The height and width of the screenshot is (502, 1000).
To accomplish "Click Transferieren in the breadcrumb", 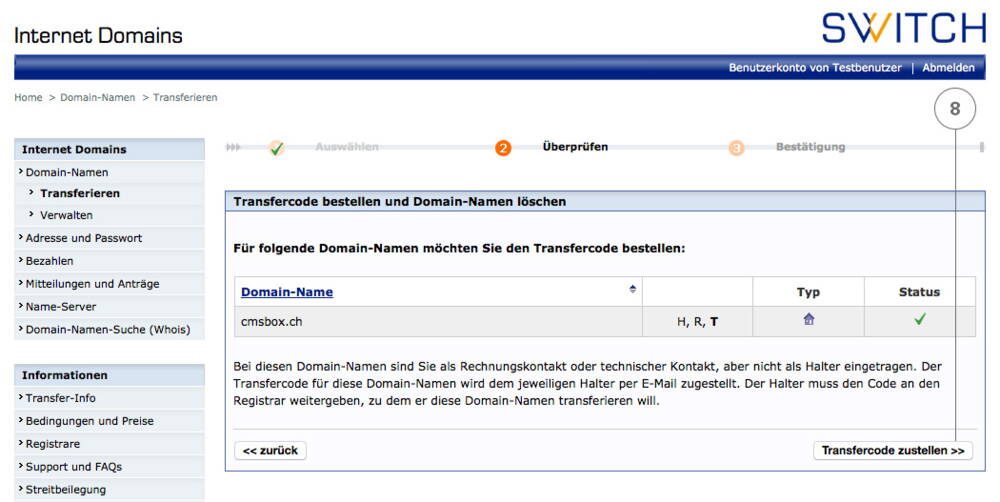I will point(185,98).
